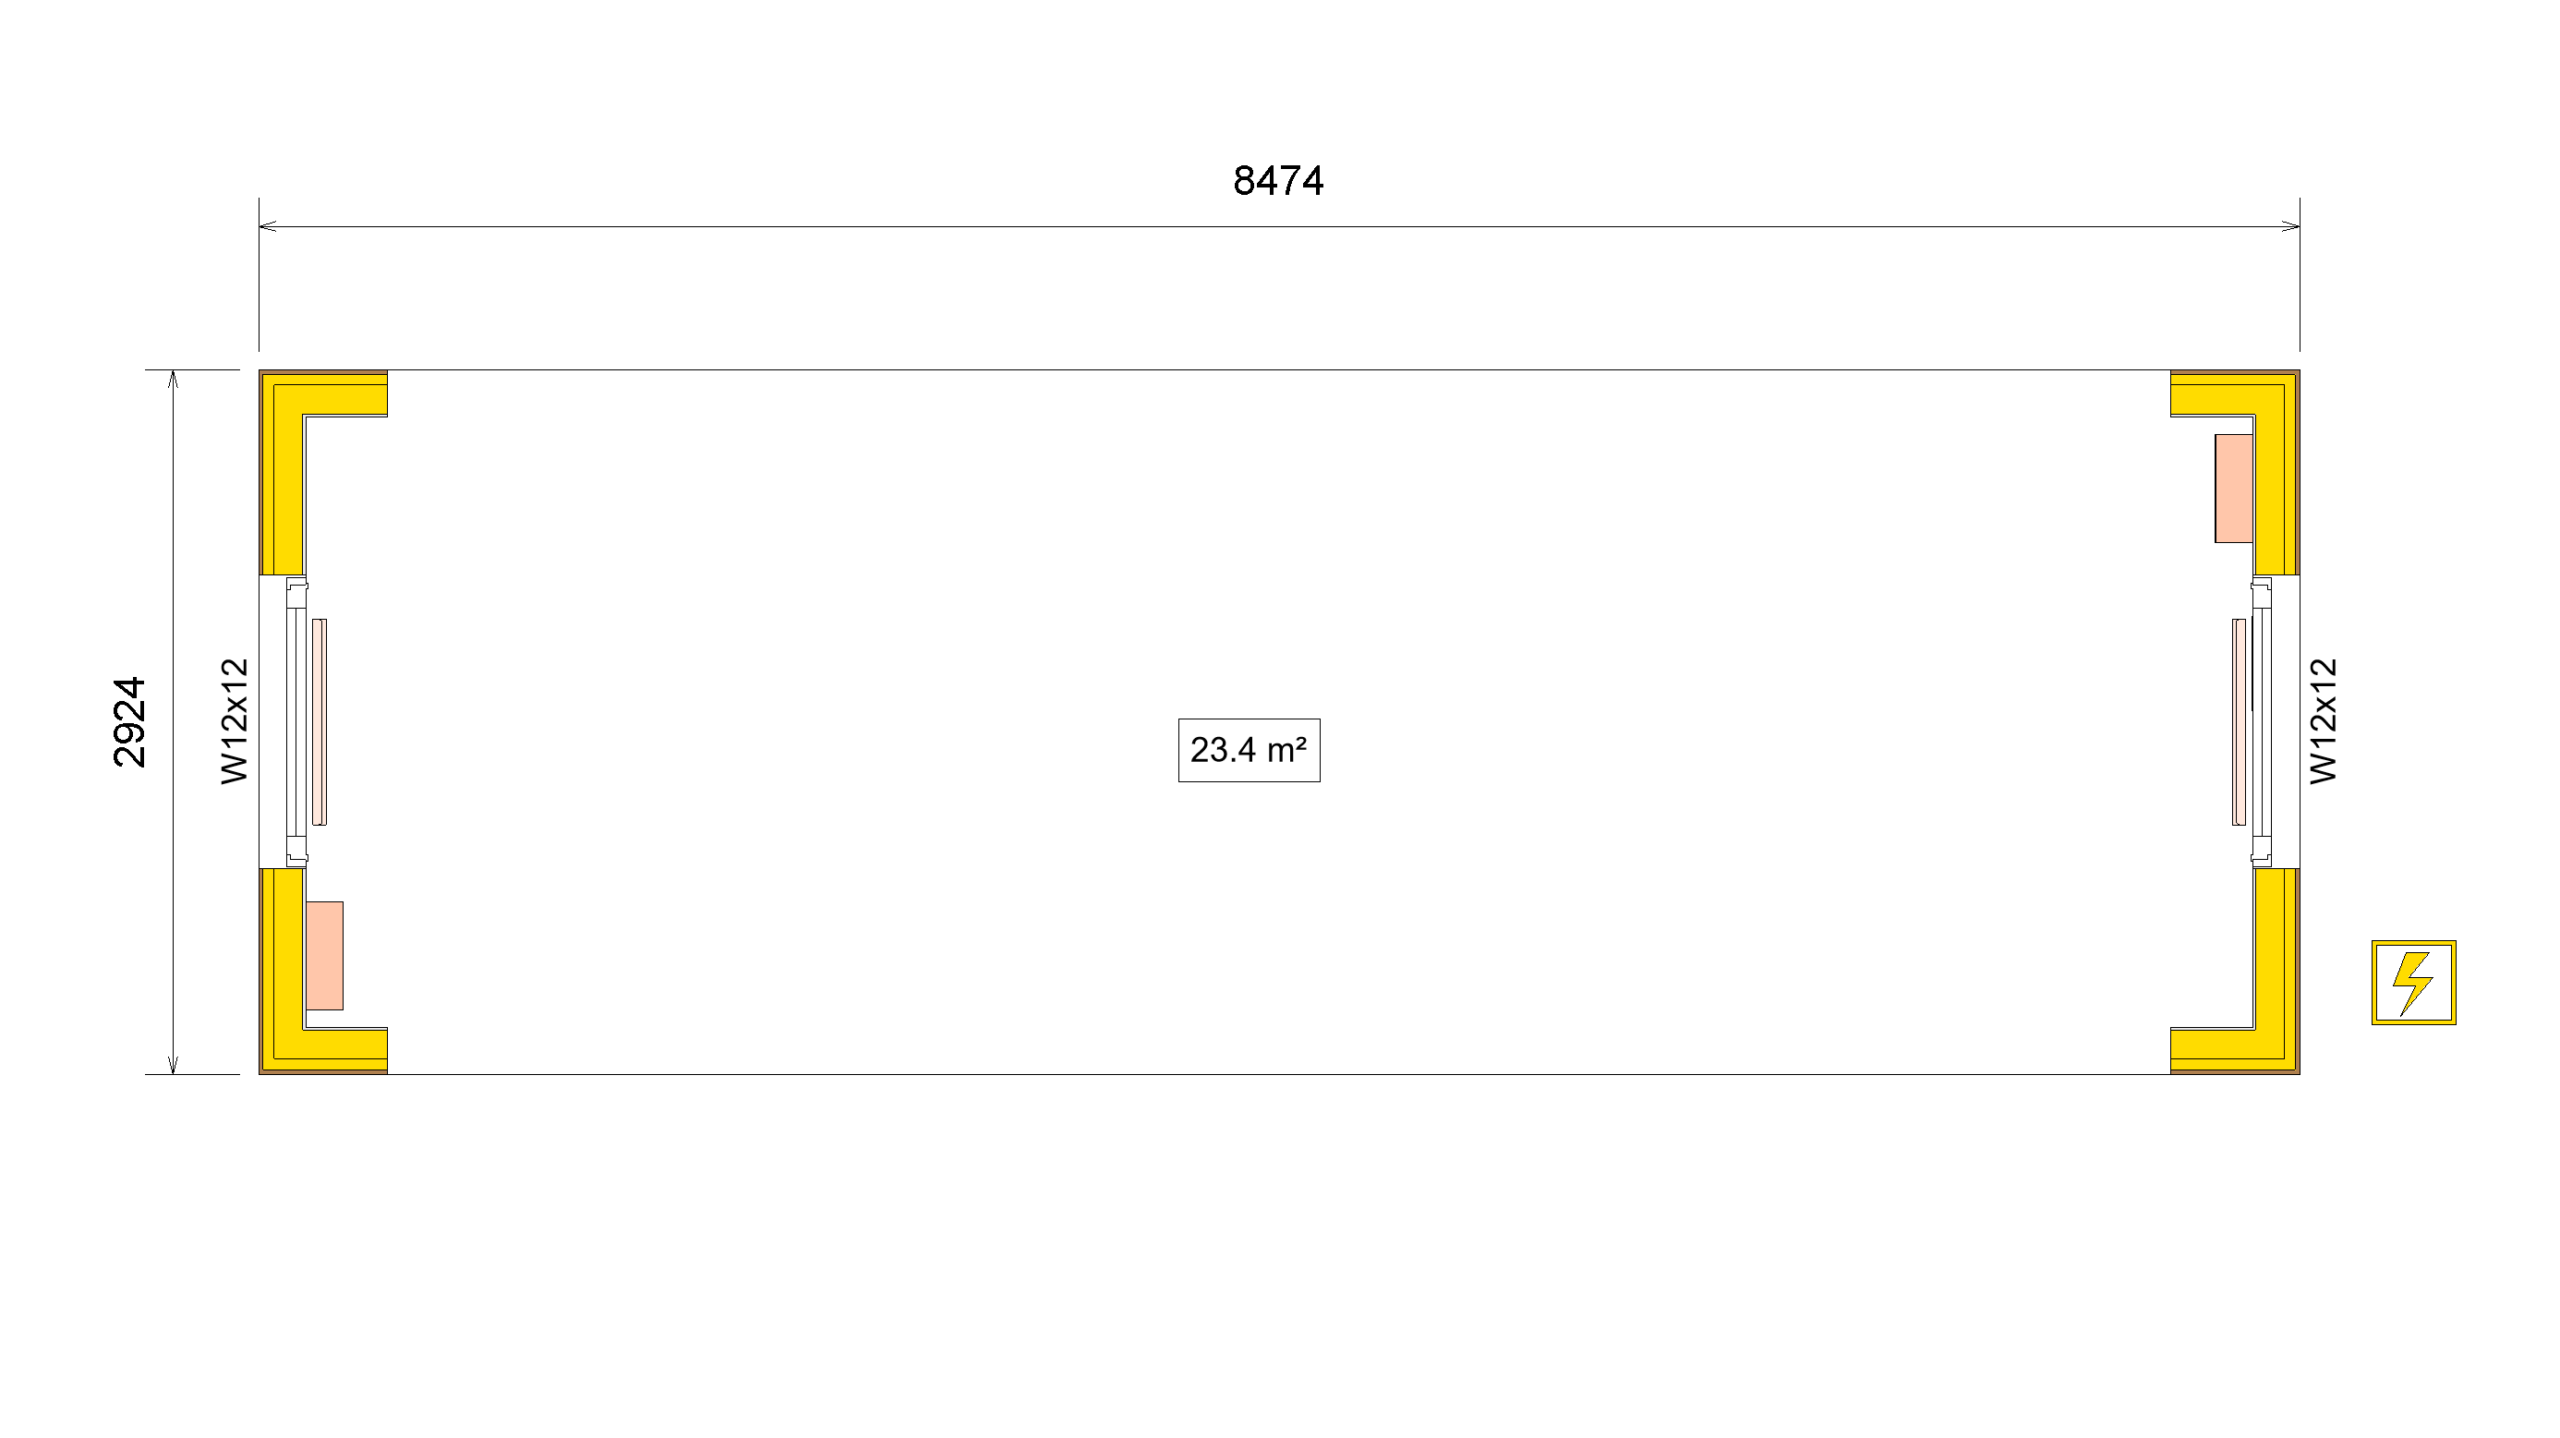The width and height of the screenshot is (2560, 1438).
Task: Click the top arrowhead of the 2924 dimension
Action: (x=173, y=379)
